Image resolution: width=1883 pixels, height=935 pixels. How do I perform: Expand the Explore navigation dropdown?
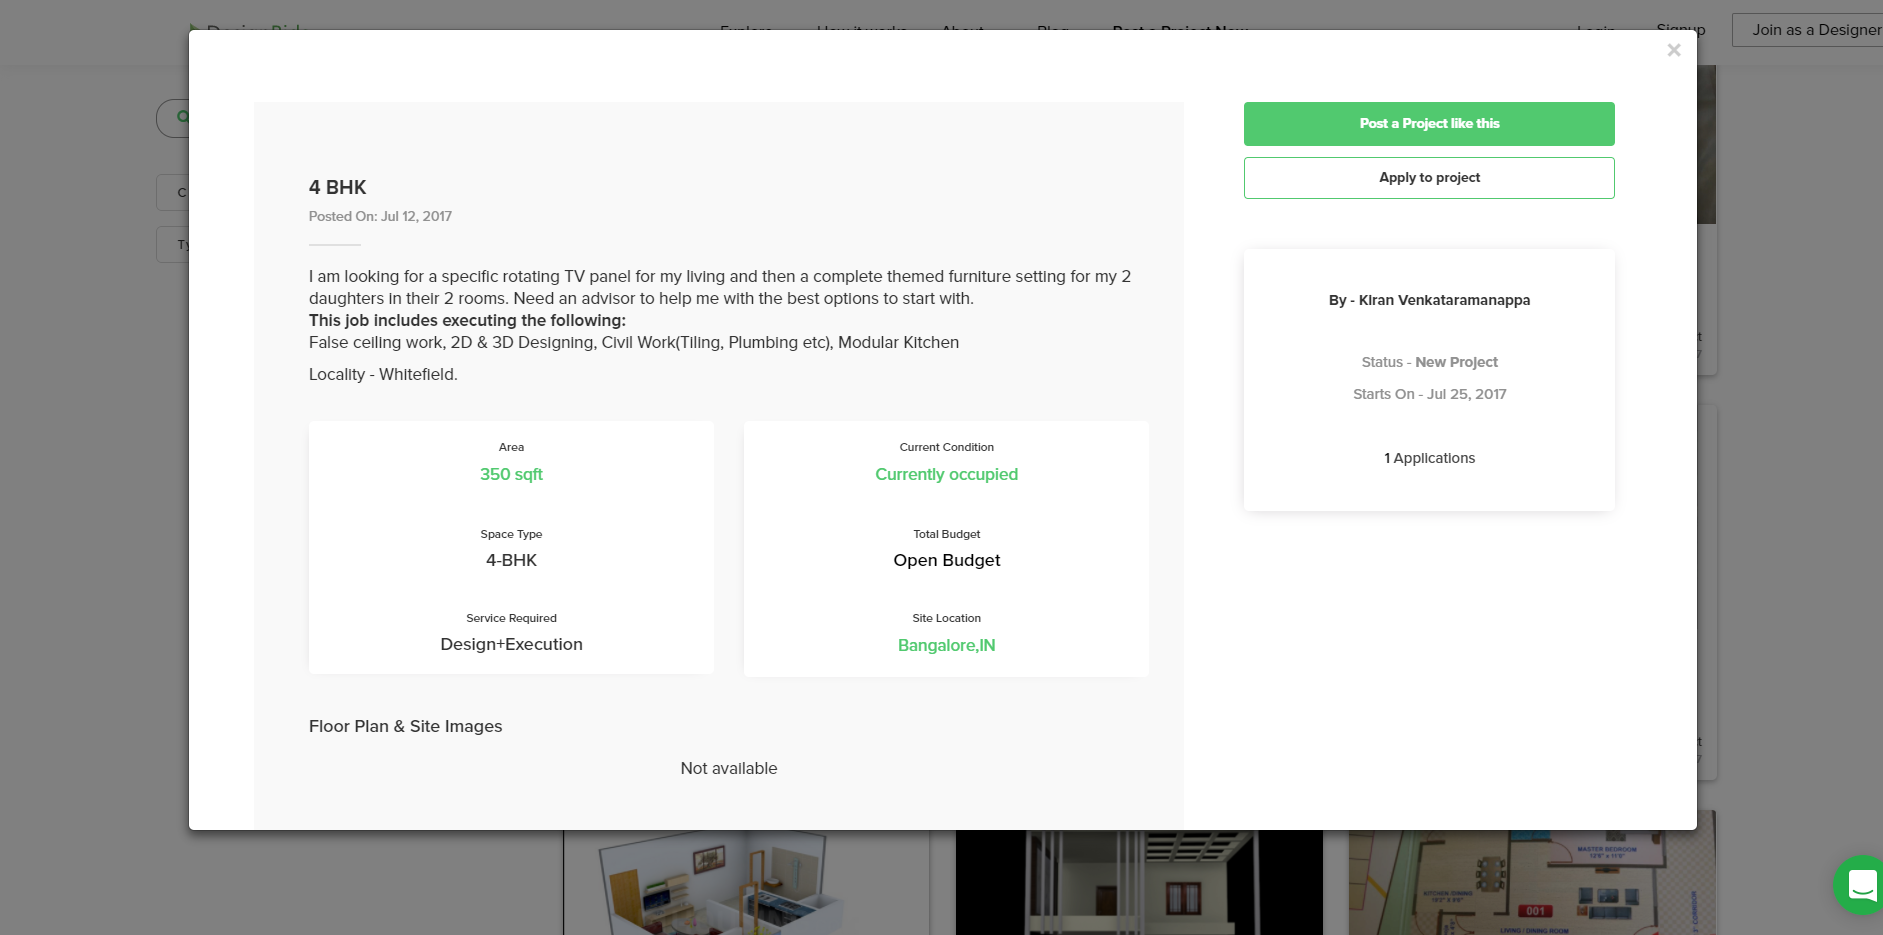click(746, 31)
